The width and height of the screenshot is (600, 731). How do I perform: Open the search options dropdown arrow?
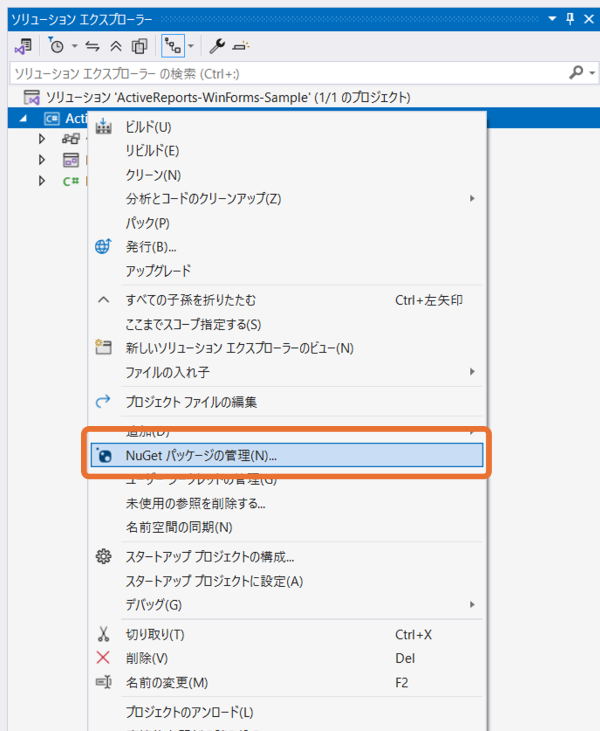tap(592, 73)
